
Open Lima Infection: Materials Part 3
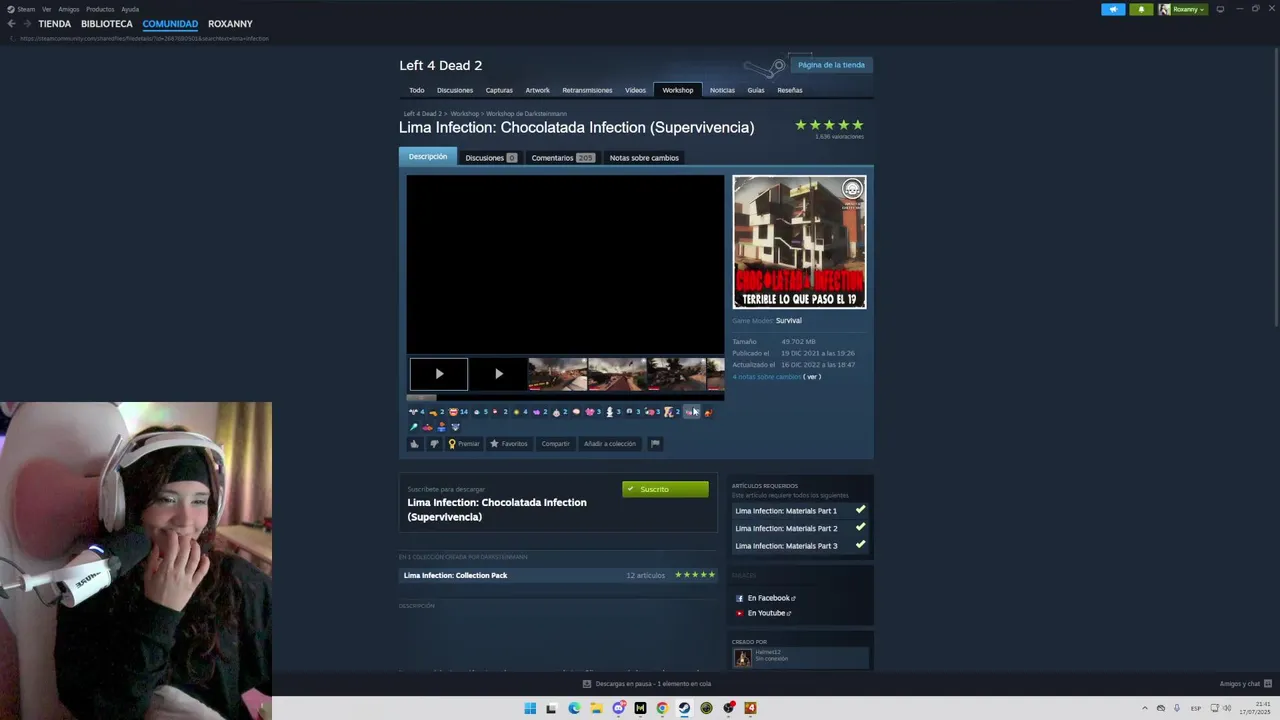pyautogui.click(x=786, y=546)
